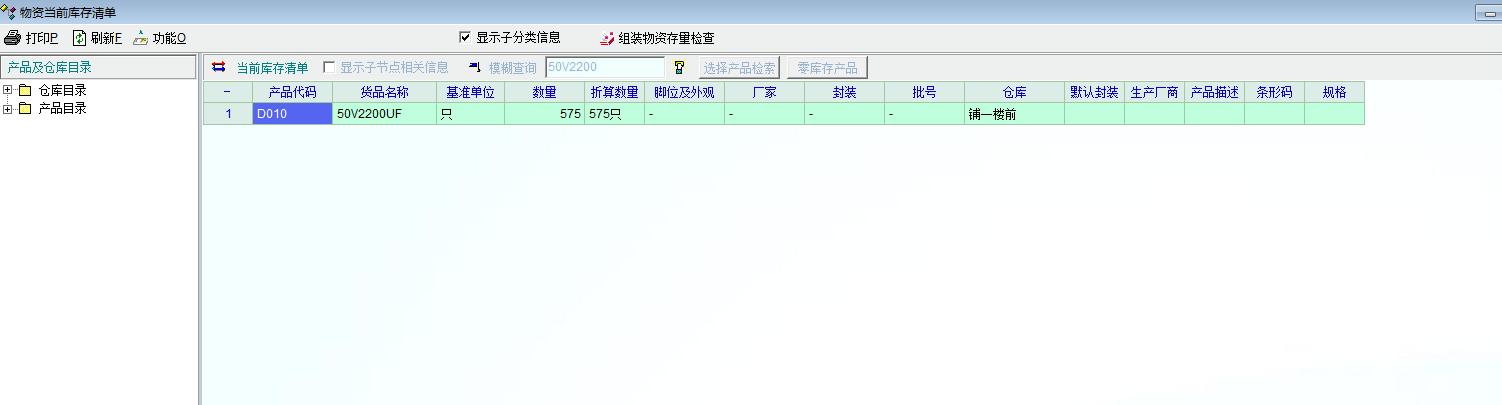Image resolution: width=1502 pixels, height=405 pixels.
Task: Click the 产品及仓库目录 panel header
Action: 98,67
